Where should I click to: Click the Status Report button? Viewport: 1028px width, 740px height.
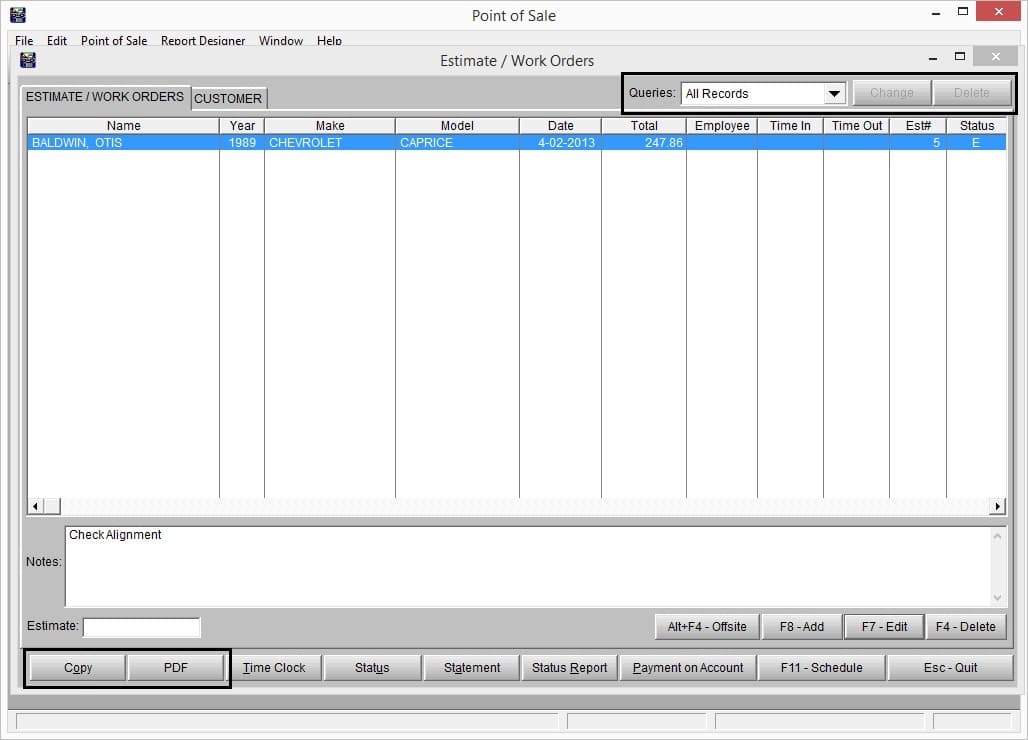point(569,668)
